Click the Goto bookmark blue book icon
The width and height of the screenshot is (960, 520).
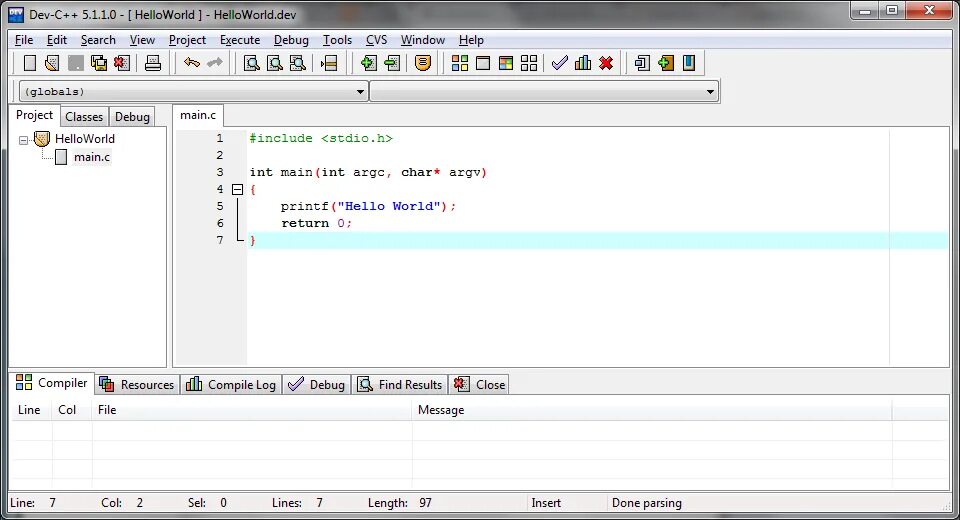(x=689, y=63)
